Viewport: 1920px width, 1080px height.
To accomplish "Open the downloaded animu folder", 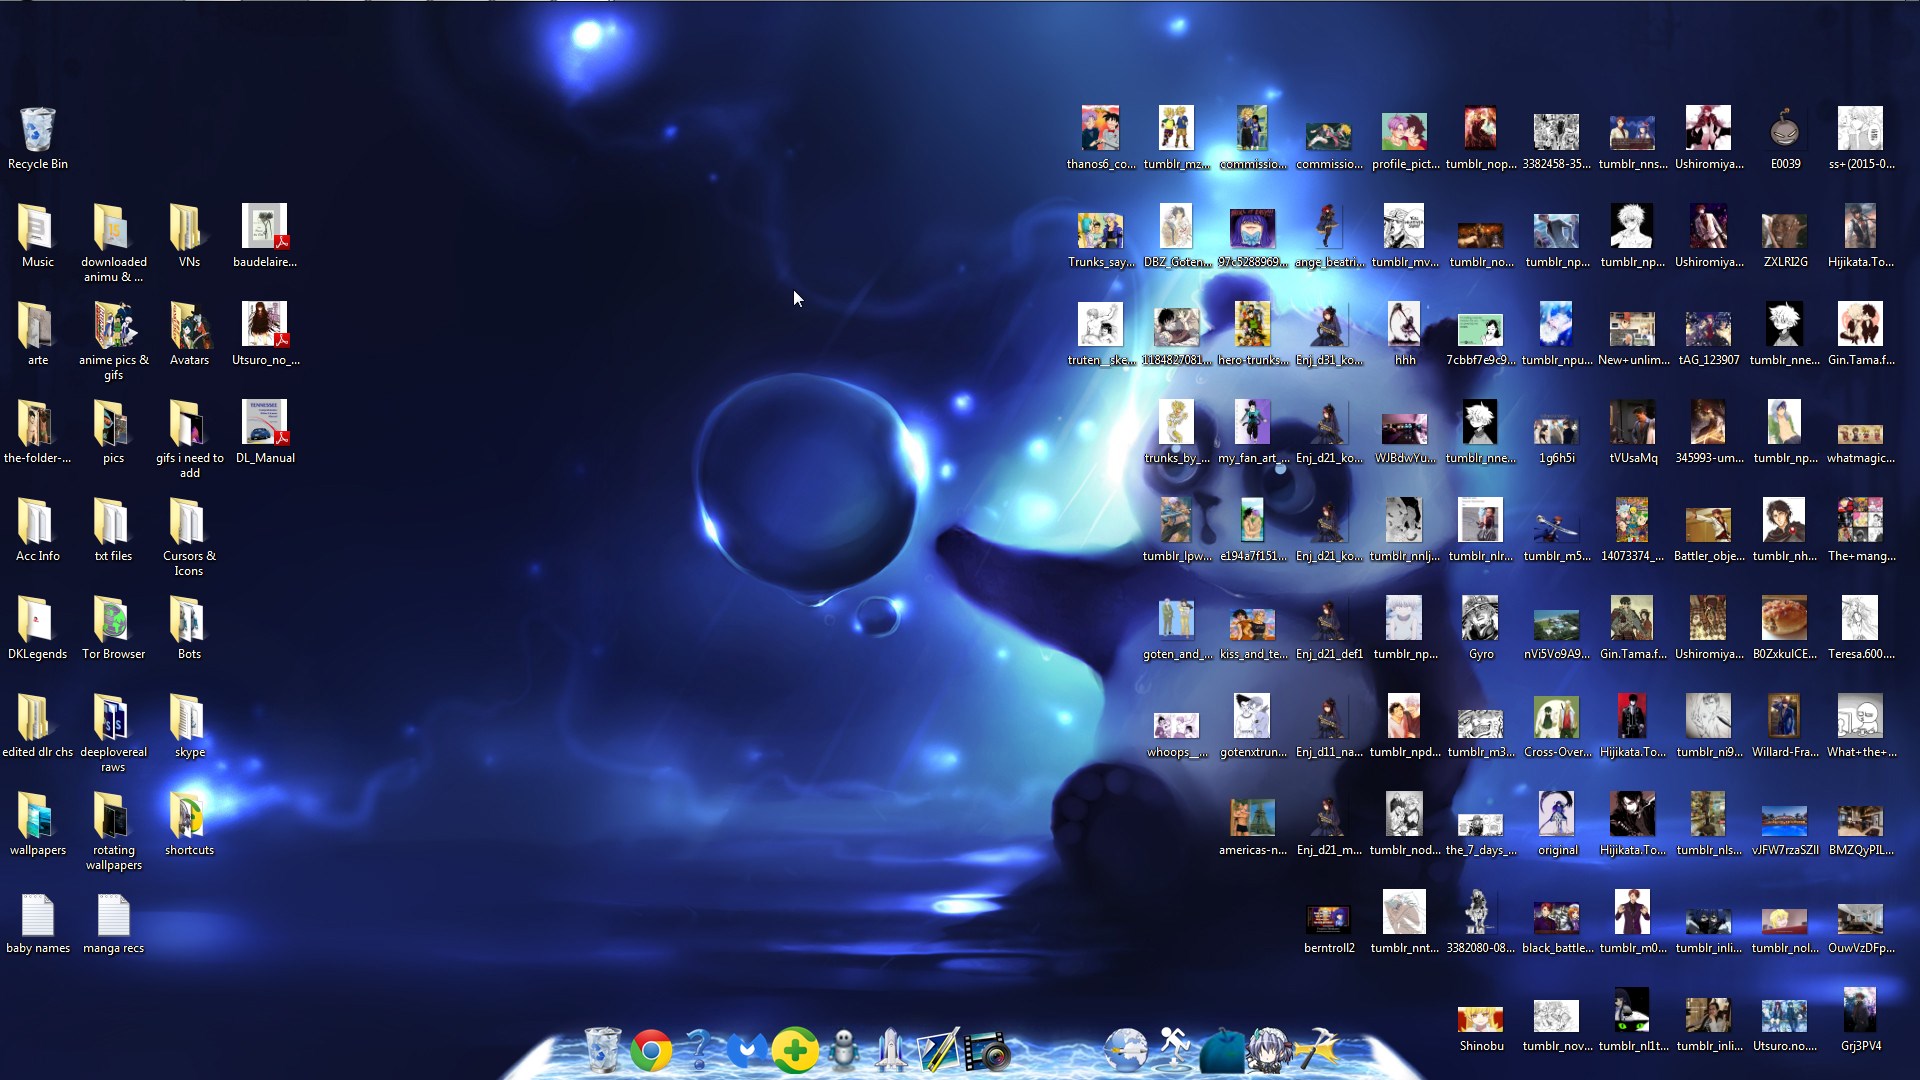I will pyautogui.click(x=113, y=243).
